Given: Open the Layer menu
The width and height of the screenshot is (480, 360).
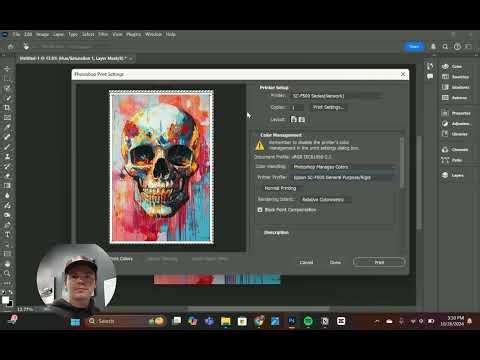Looking at the screenshot, I should coord(58,34).
